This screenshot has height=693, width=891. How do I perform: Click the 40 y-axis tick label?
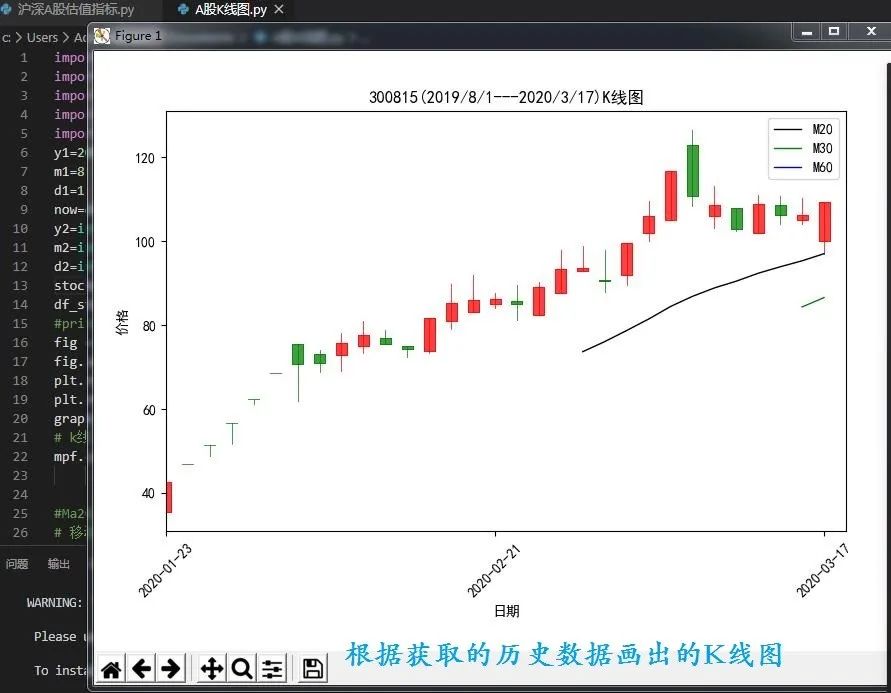[148, 494]
